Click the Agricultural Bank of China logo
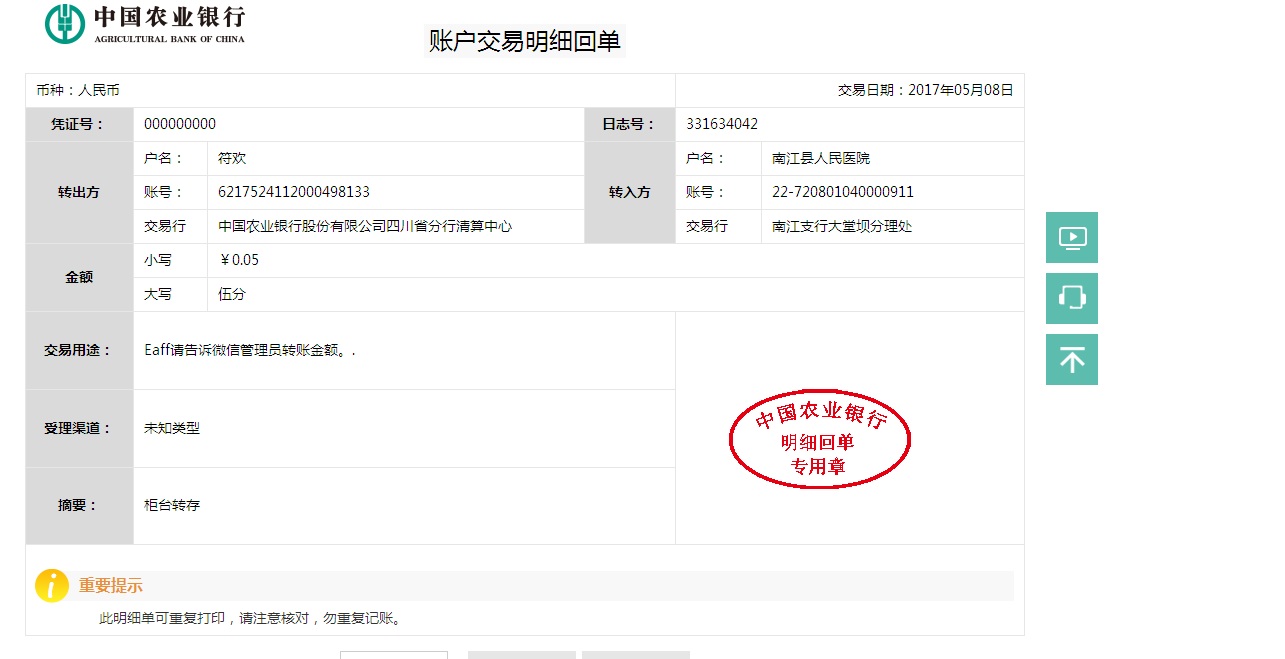Screen dimensions: 1285x659 click(145, 24)
